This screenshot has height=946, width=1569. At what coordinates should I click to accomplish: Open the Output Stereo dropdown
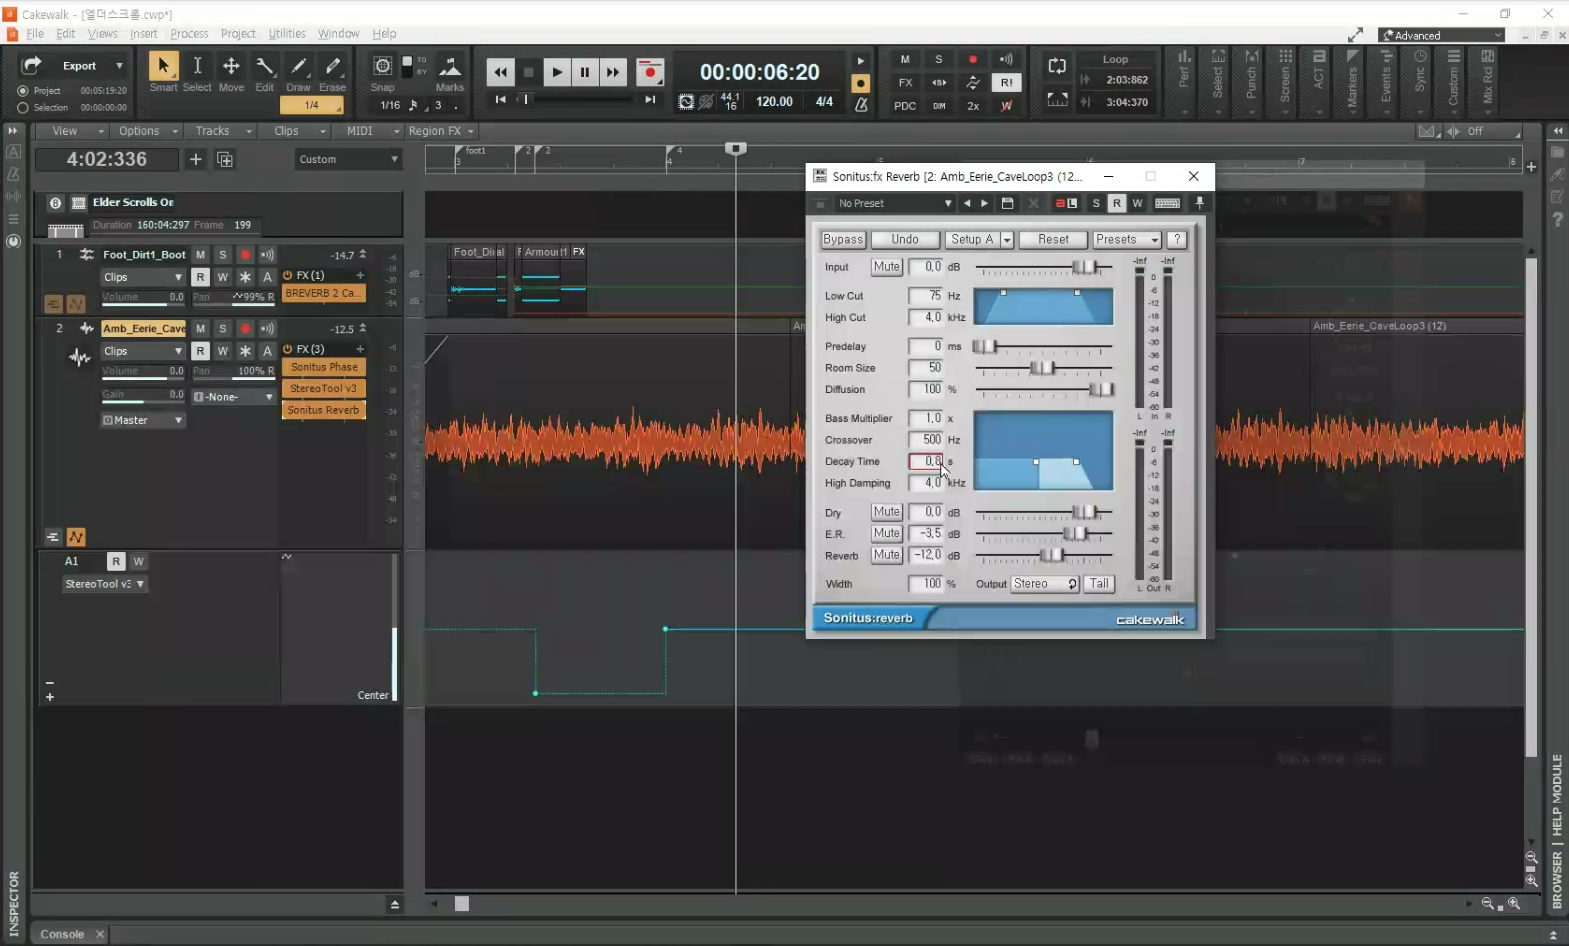(1044, 584)
